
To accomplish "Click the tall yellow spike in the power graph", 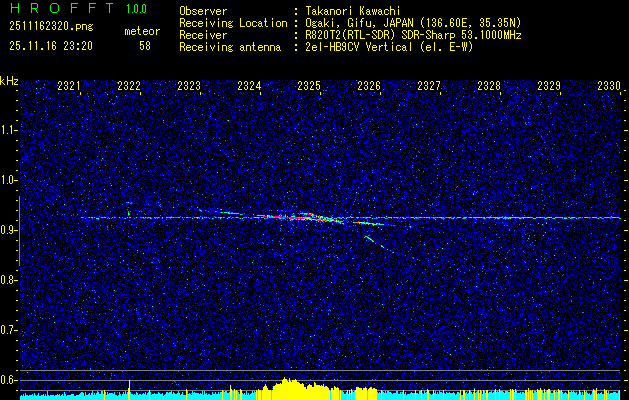I will click(x=129, y=389).
